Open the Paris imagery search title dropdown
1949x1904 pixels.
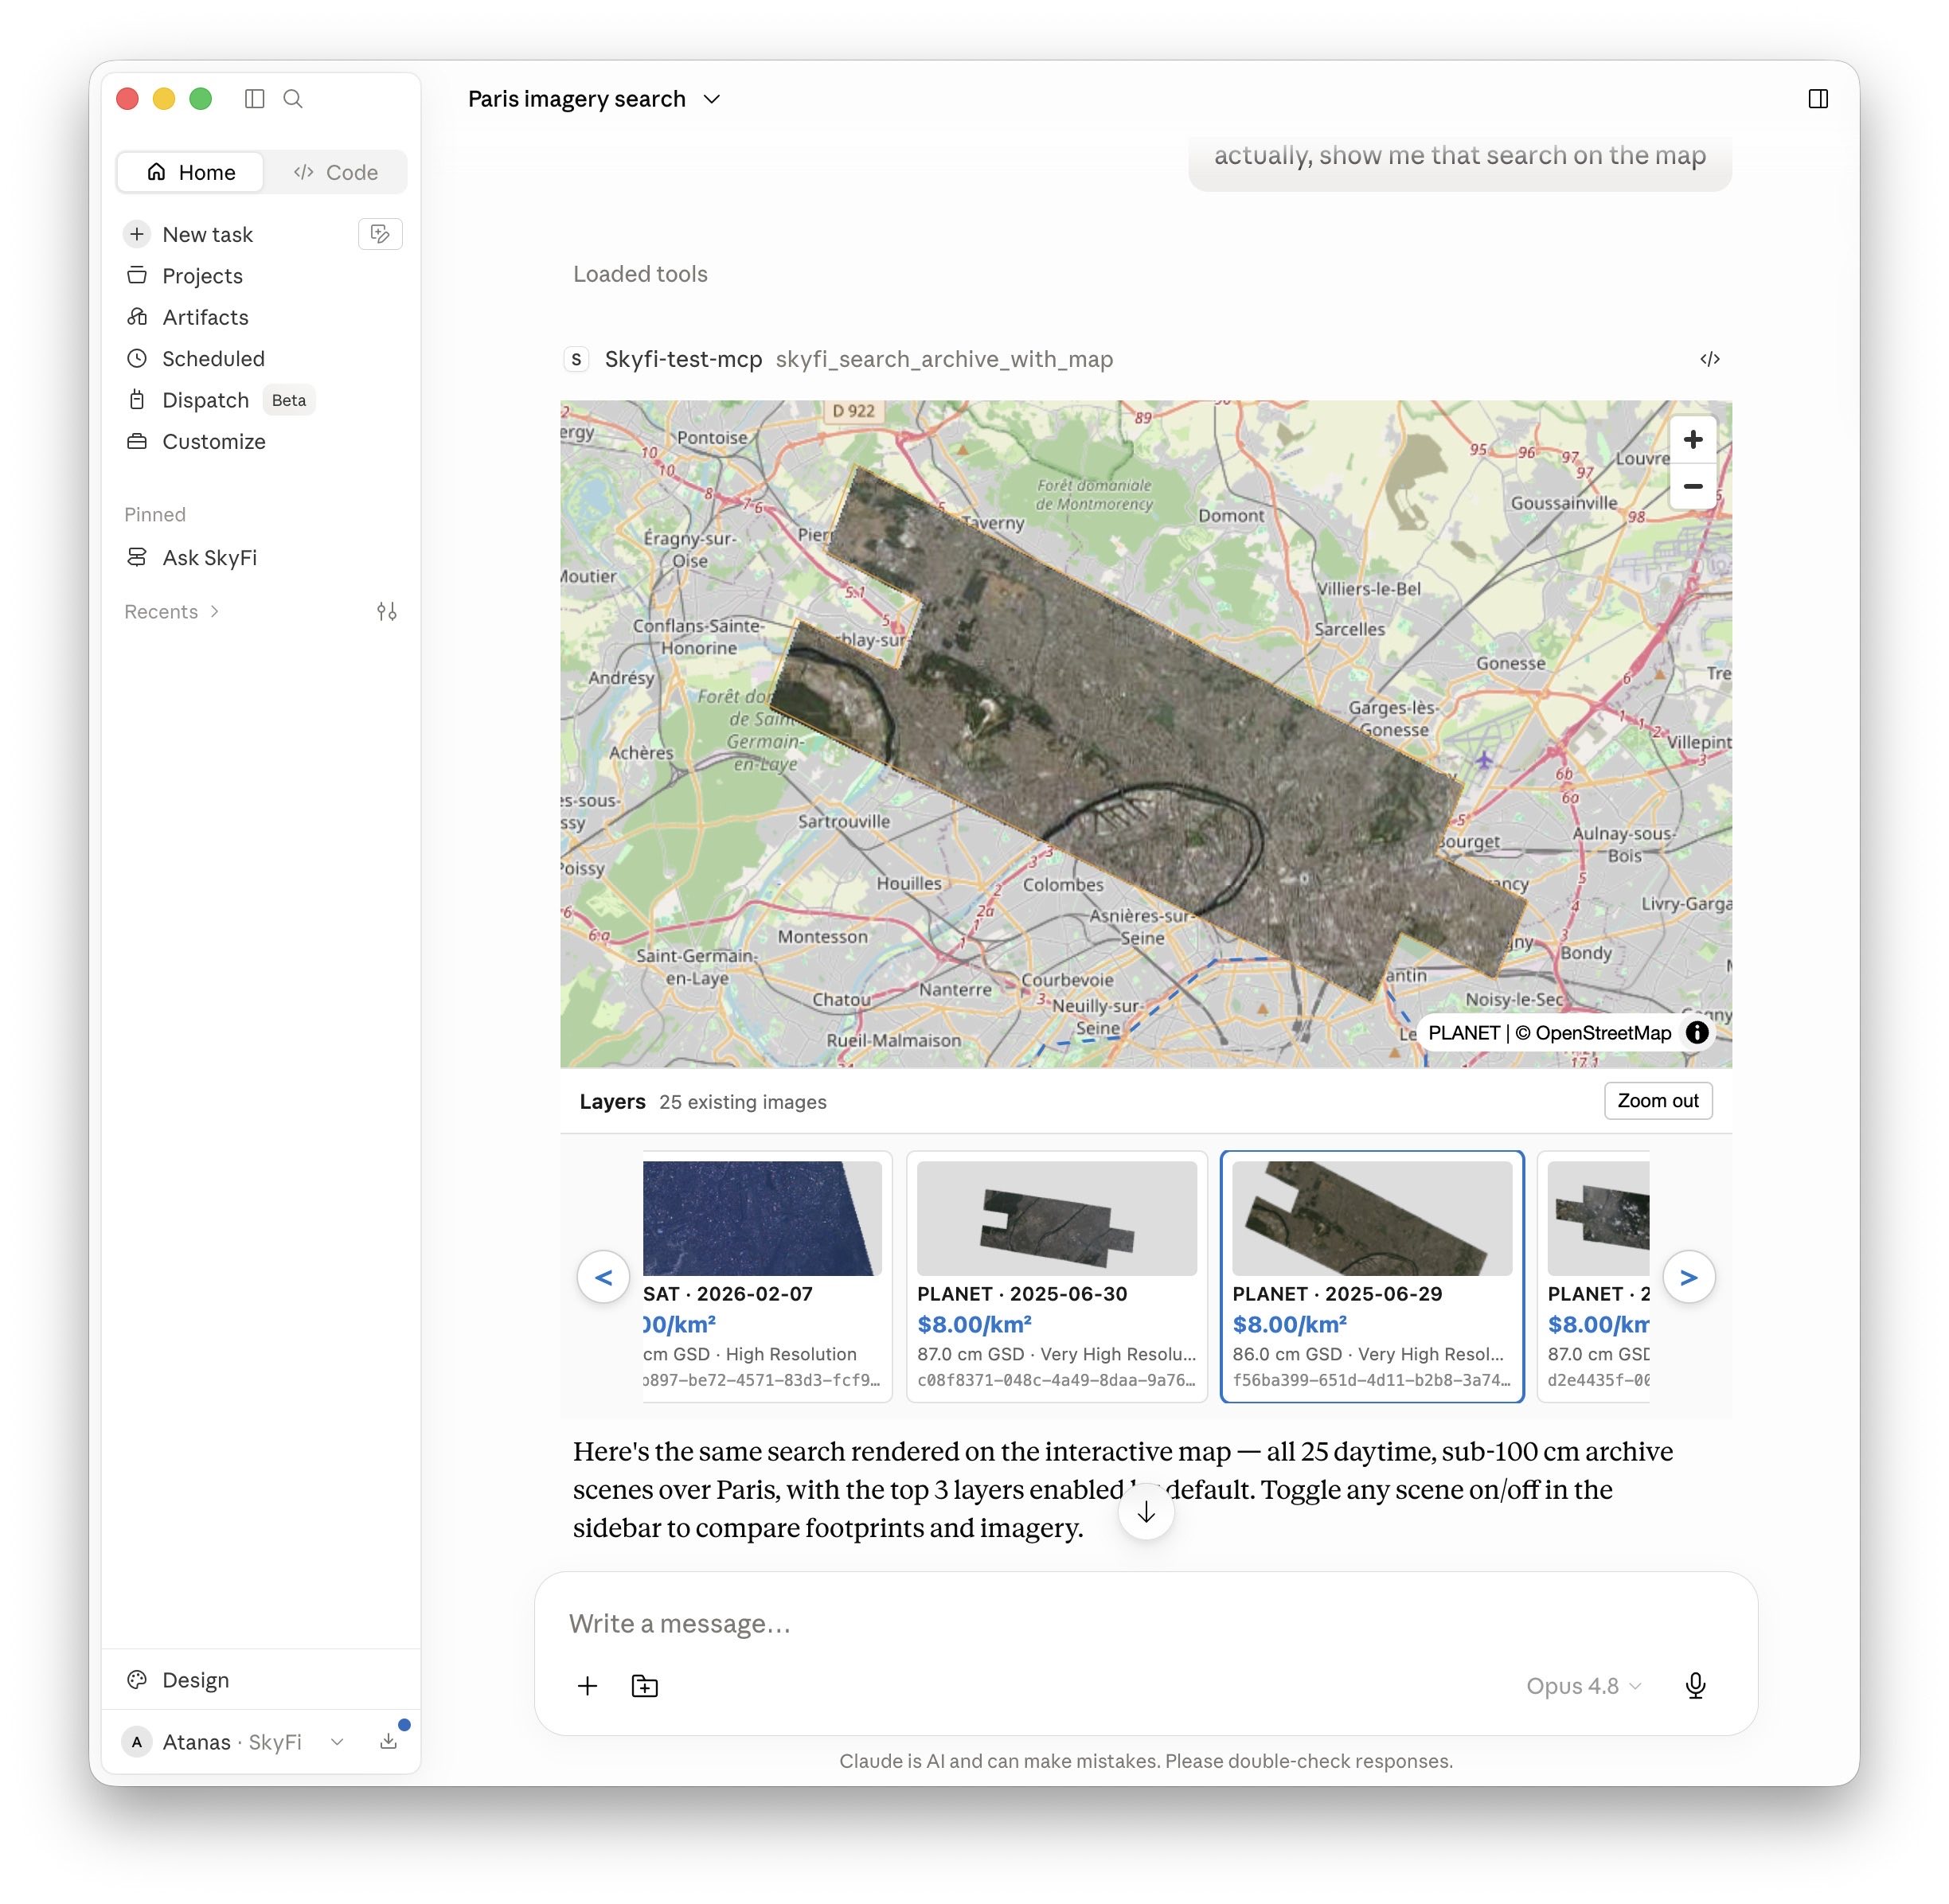click(594, 99)
